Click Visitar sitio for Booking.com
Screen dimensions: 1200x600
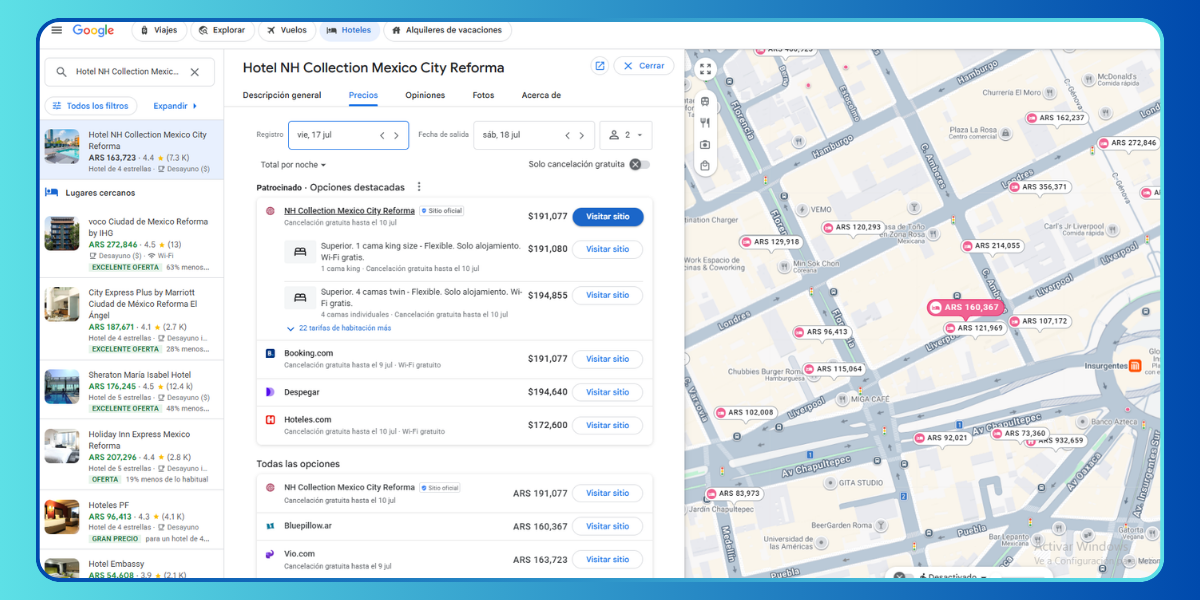click(x=607, y=359)
